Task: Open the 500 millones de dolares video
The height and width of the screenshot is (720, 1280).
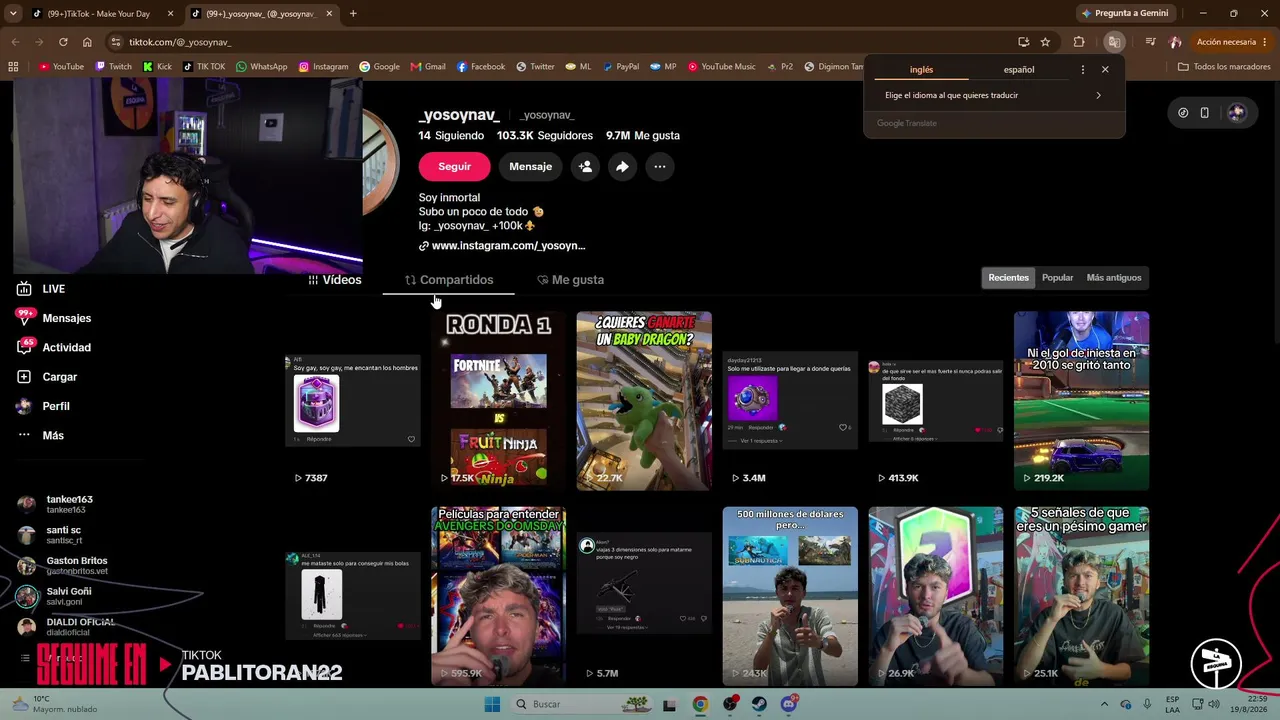Action: point(790,596)
